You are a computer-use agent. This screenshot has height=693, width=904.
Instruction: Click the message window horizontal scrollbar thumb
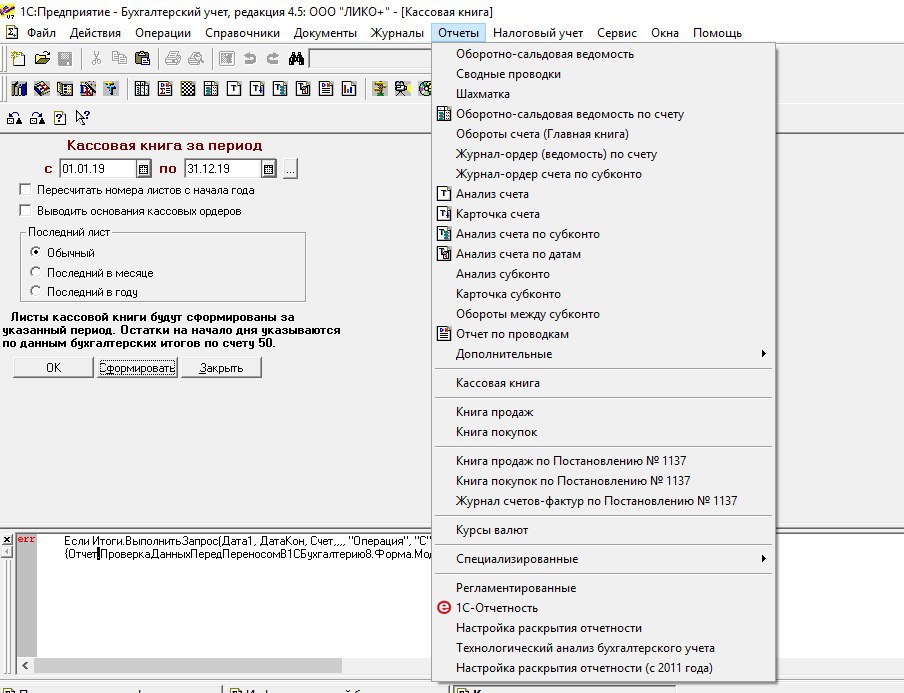pyautogui.click(x=188, y=665)
